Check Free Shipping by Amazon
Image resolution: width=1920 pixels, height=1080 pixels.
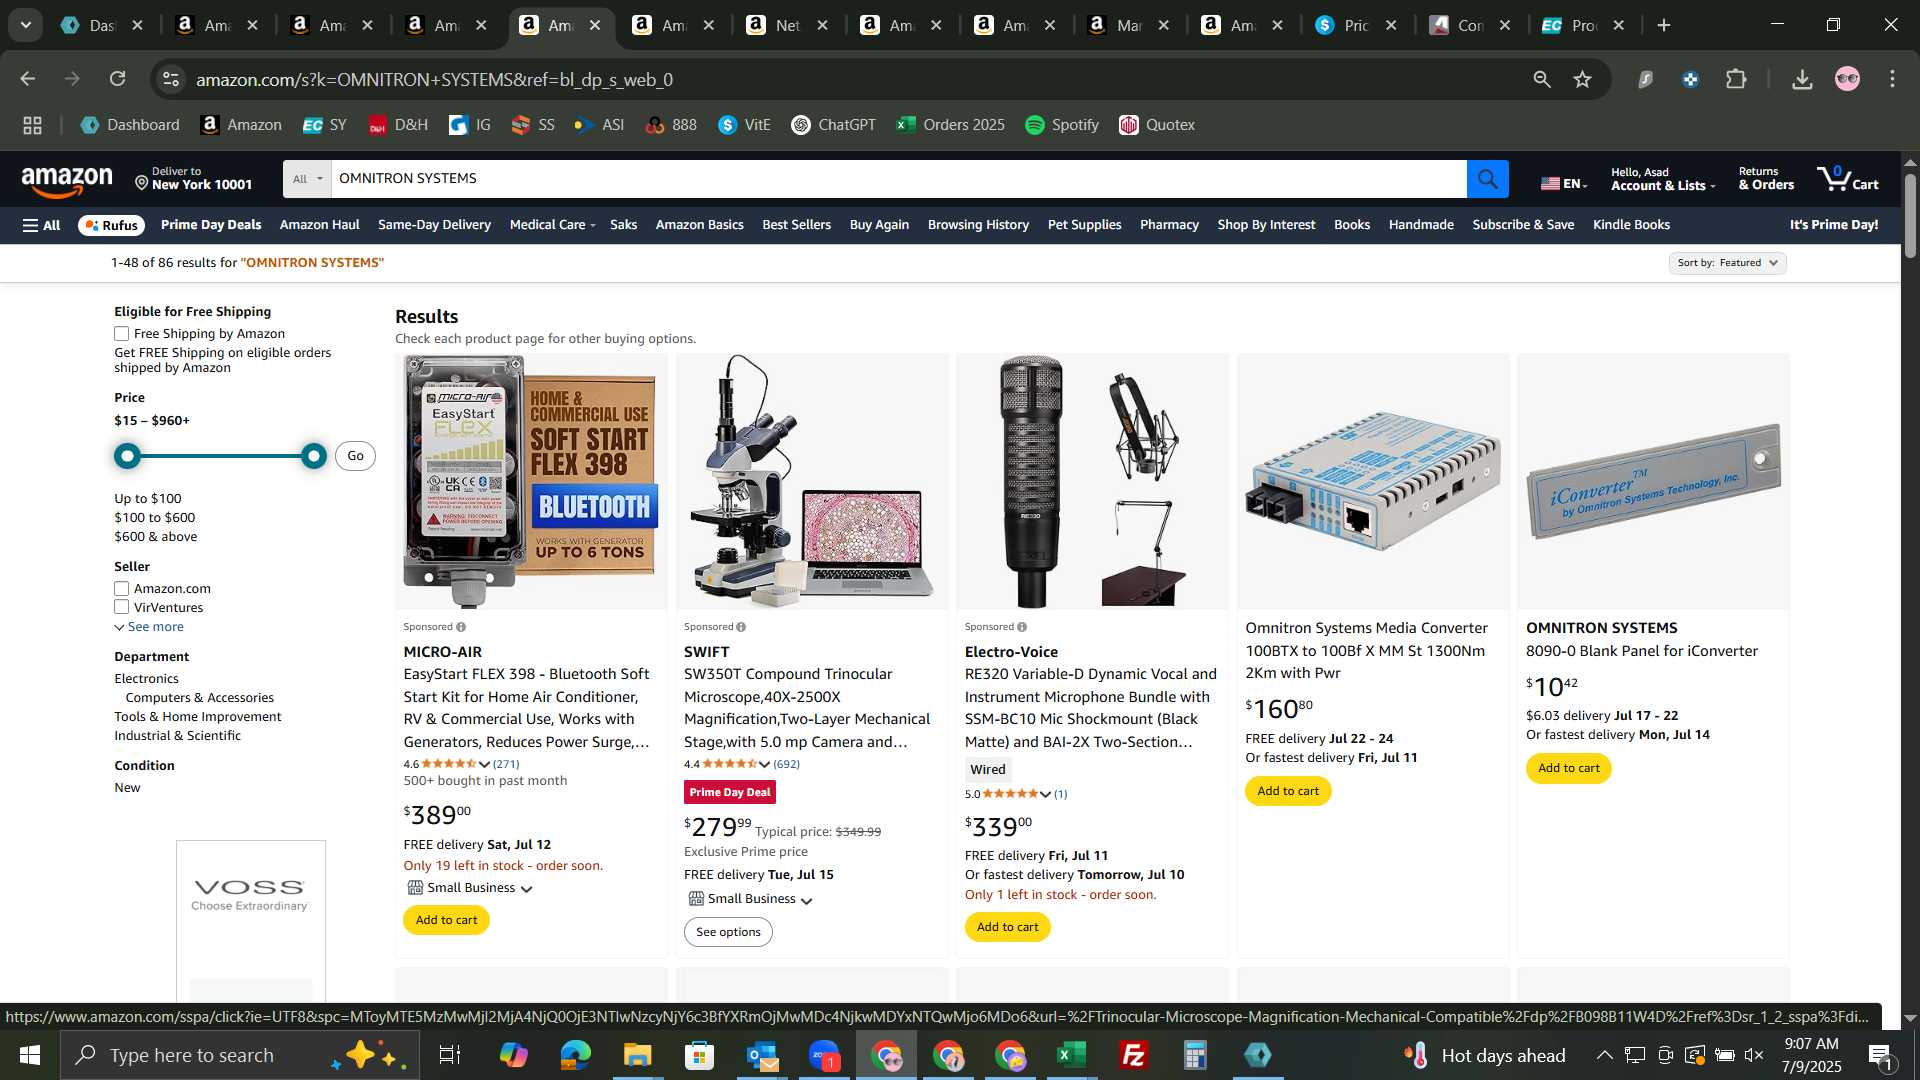pos(121,334)
